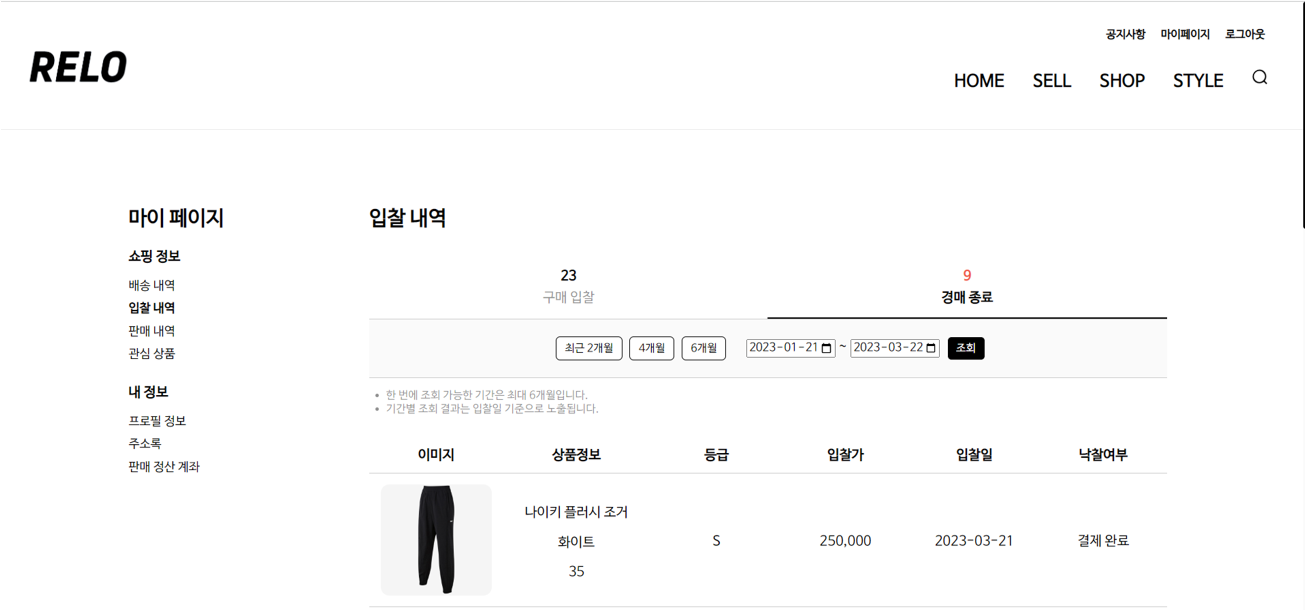Screen dimensions: 1305x610
Task: Open the start date calendar picker
Action: pyautogui.click(x=826, y=348)
